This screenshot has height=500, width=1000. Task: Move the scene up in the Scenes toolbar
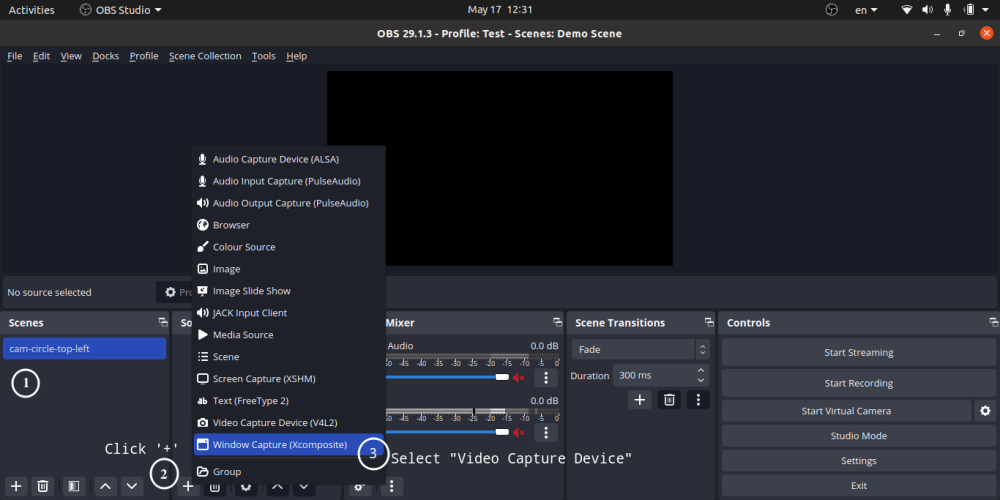(x=106, y=487)
